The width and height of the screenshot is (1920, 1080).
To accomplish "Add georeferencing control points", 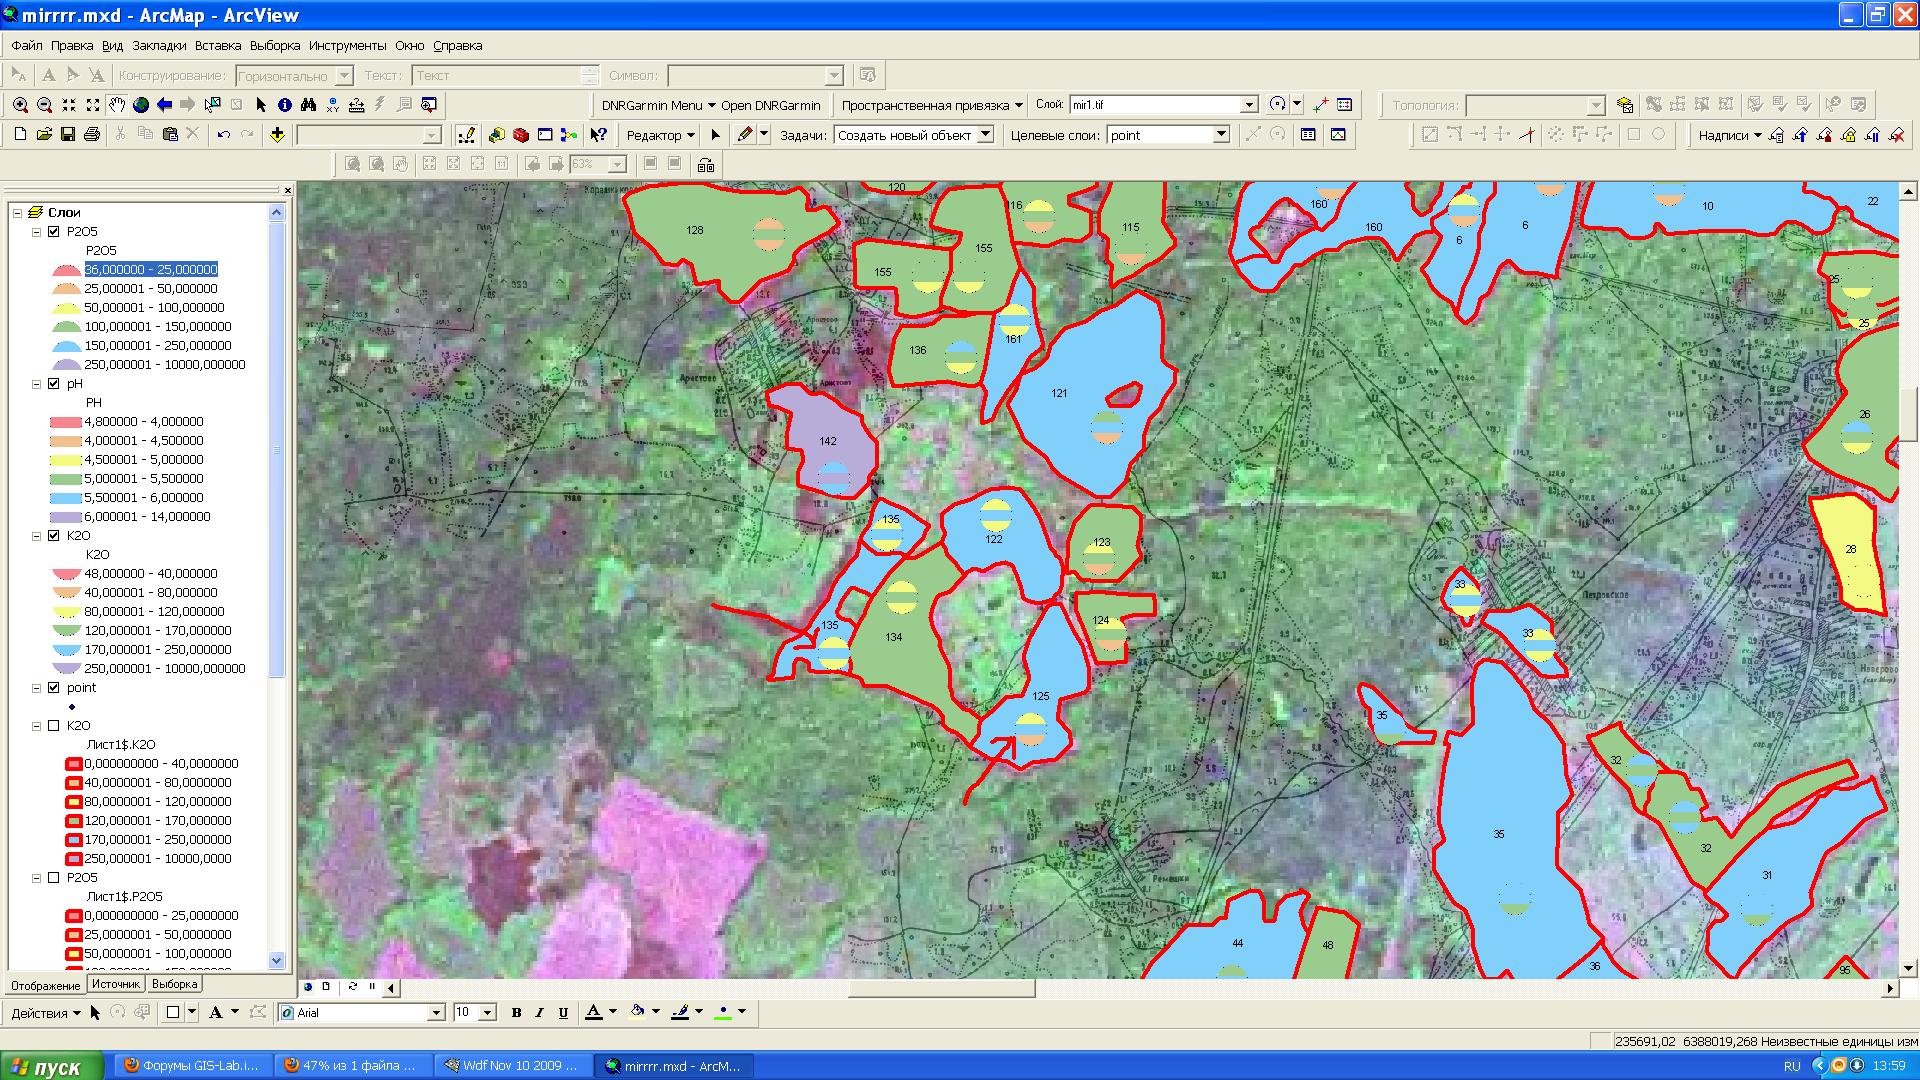I will tap(1321, 105).
